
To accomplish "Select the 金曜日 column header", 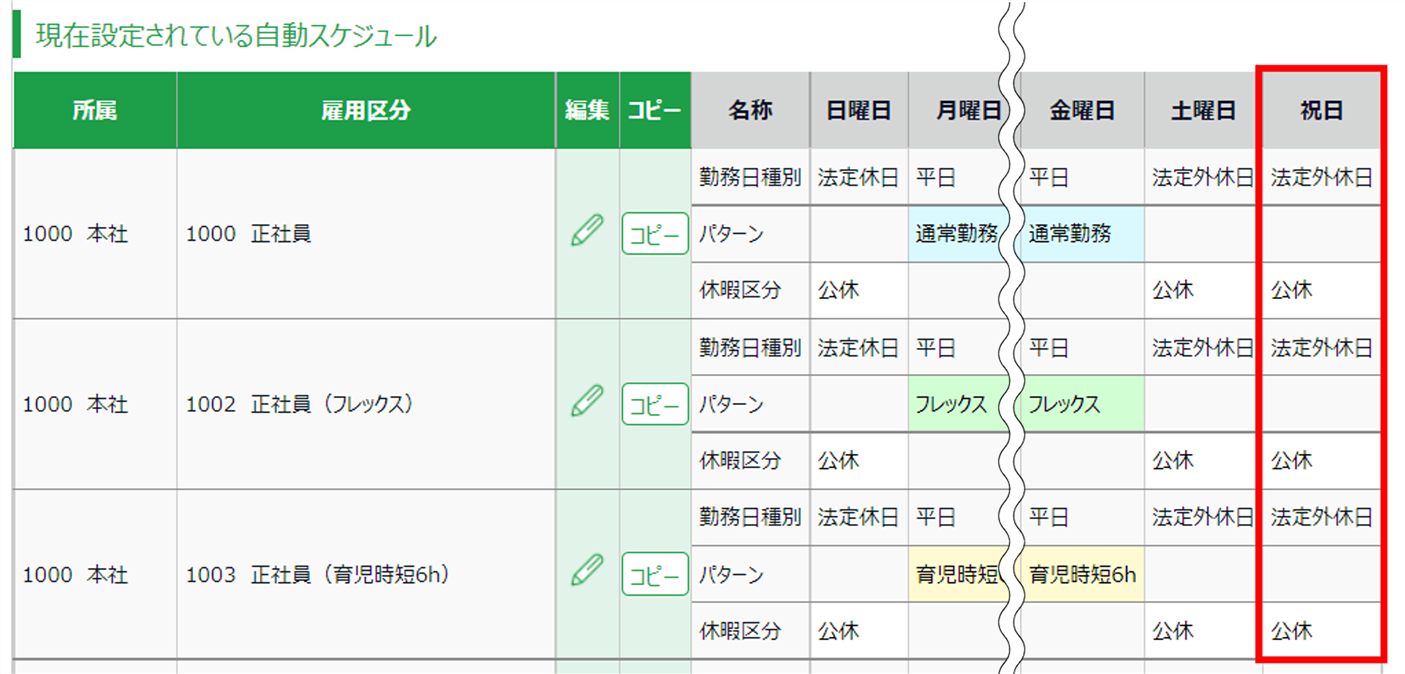I will (x=1082, y=111).
